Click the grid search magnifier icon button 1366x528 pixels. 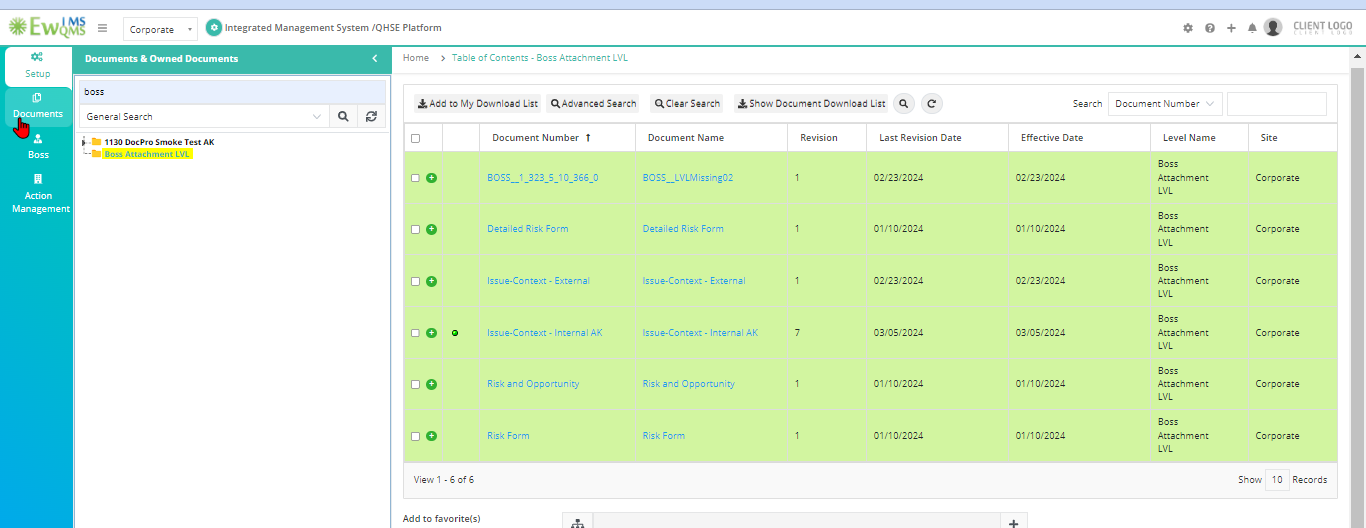903,103
